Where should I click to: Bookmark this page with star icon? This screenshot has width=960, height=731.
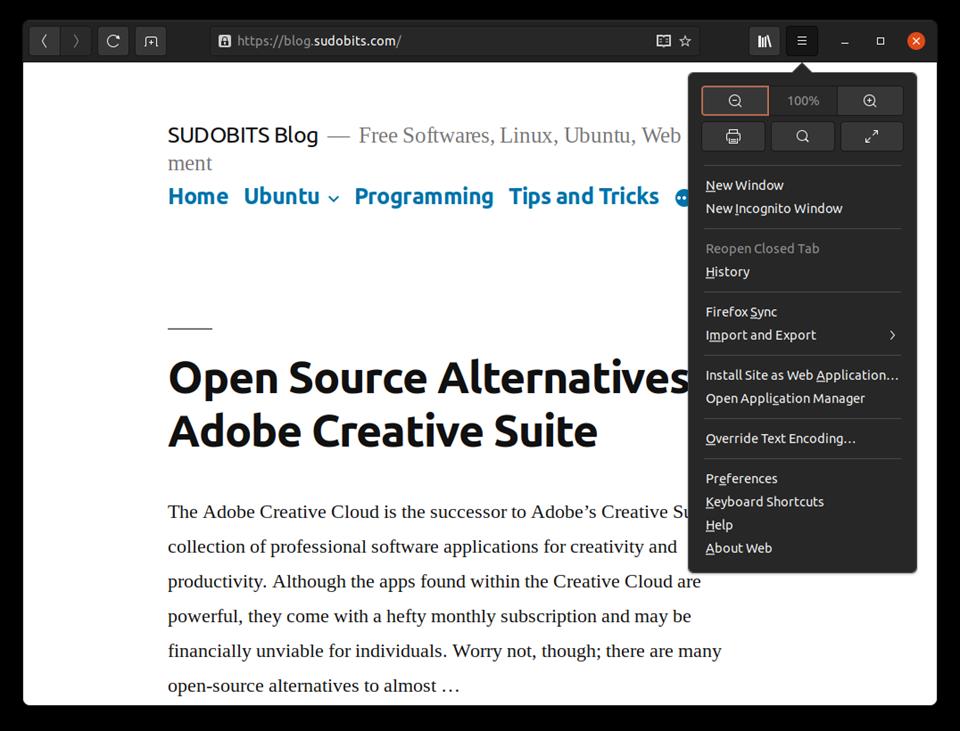(x=685, y=41)
